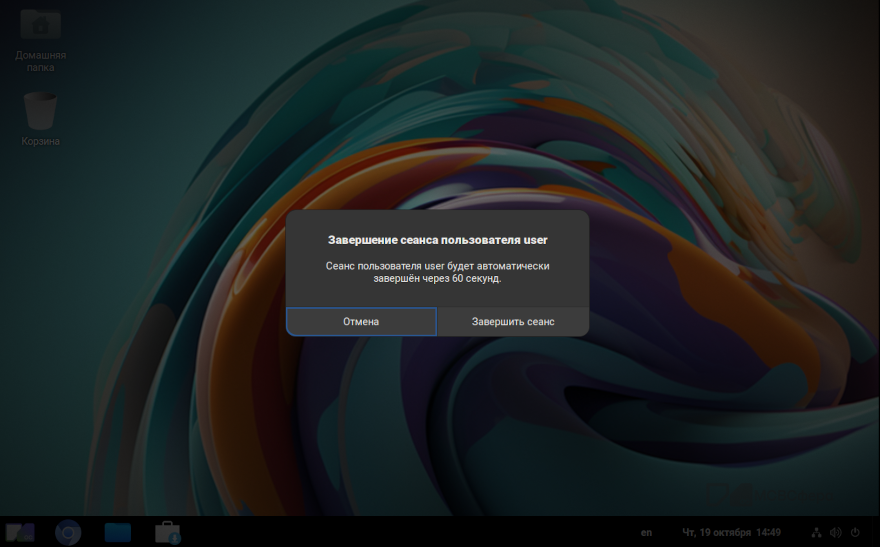Launch the Chromium browser from the taskbar
Image resolution: width=880 pixels, height=547 pixels.
(68, 532)
